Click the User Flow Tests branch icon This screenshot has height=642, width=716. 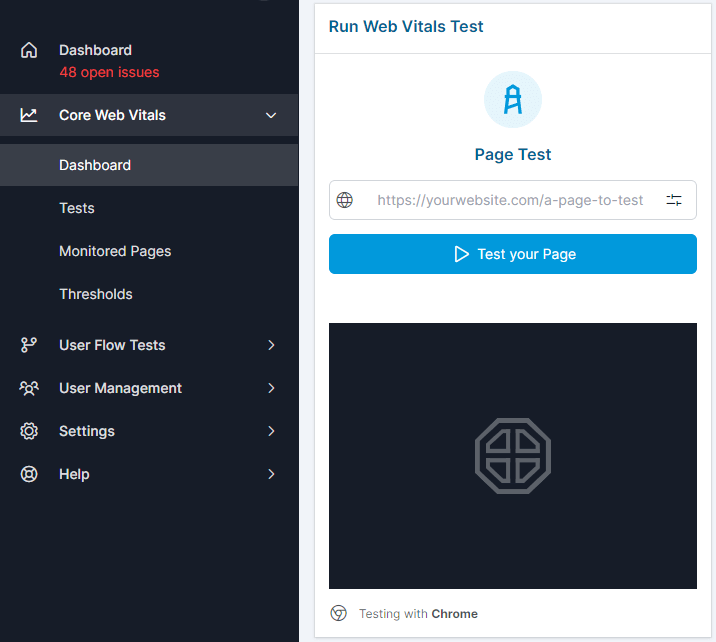tap(29, 345)
